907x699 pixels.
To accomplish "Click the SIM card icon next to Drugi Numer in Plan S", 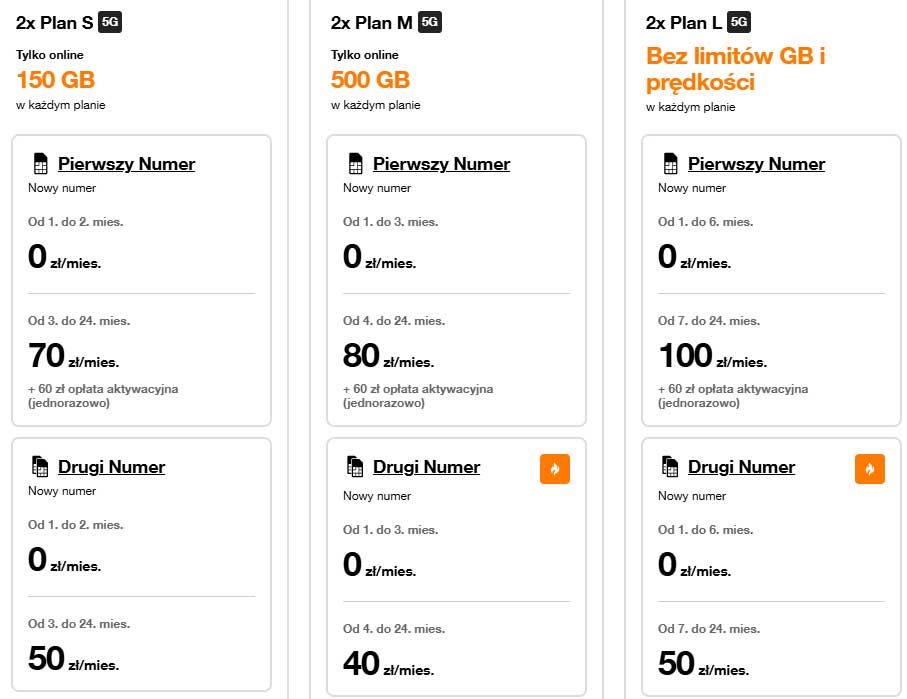I will (40, 465).
